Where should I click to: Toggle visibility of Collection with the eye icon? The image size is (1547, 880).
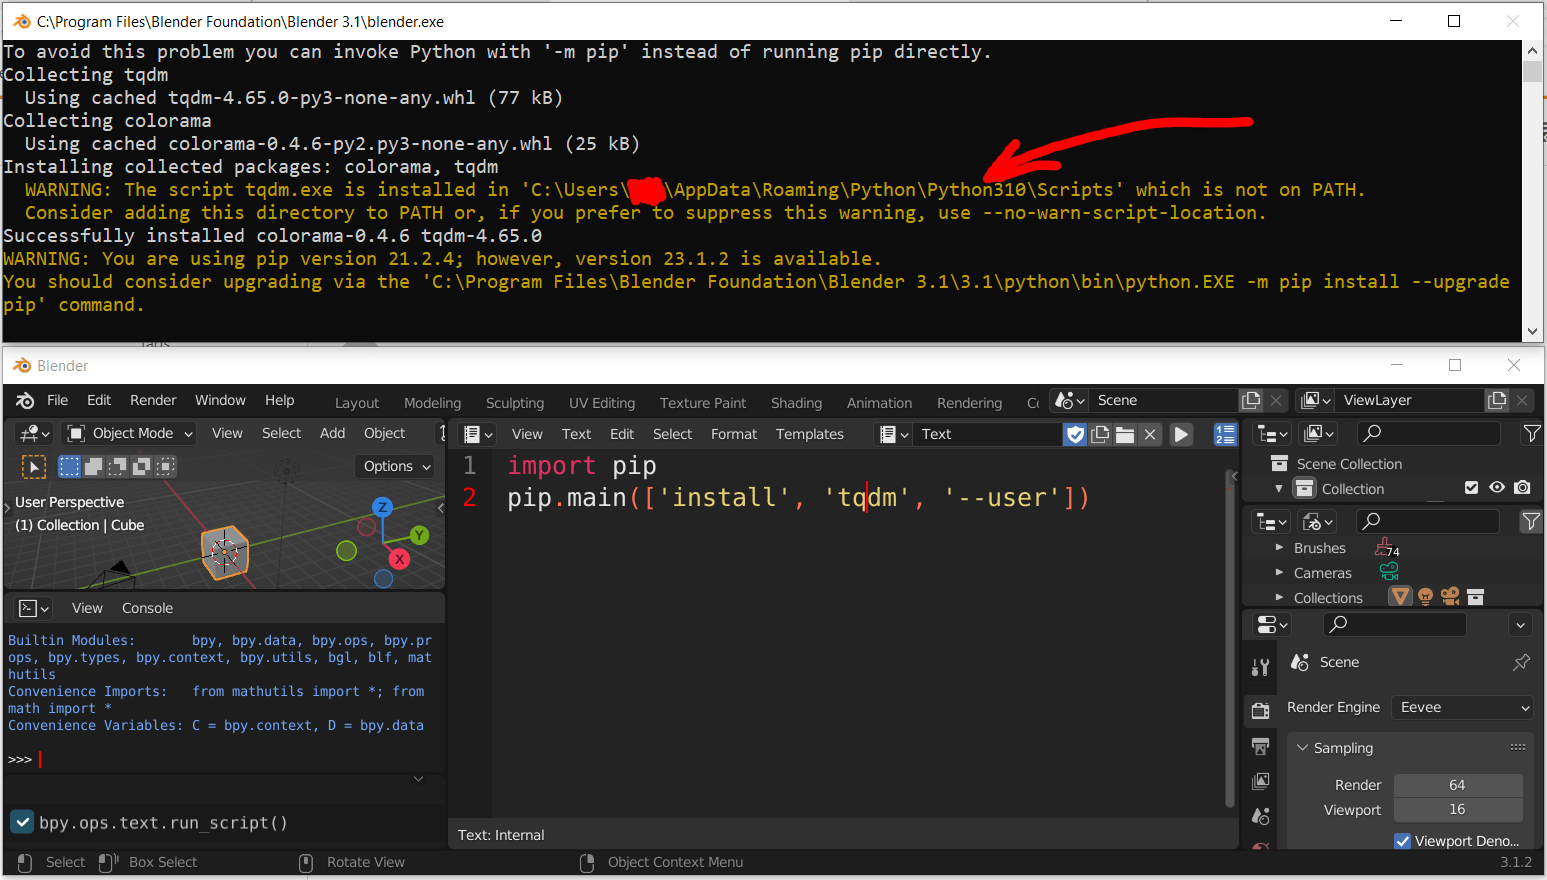pyautogui.click(x=1497, y=488)
